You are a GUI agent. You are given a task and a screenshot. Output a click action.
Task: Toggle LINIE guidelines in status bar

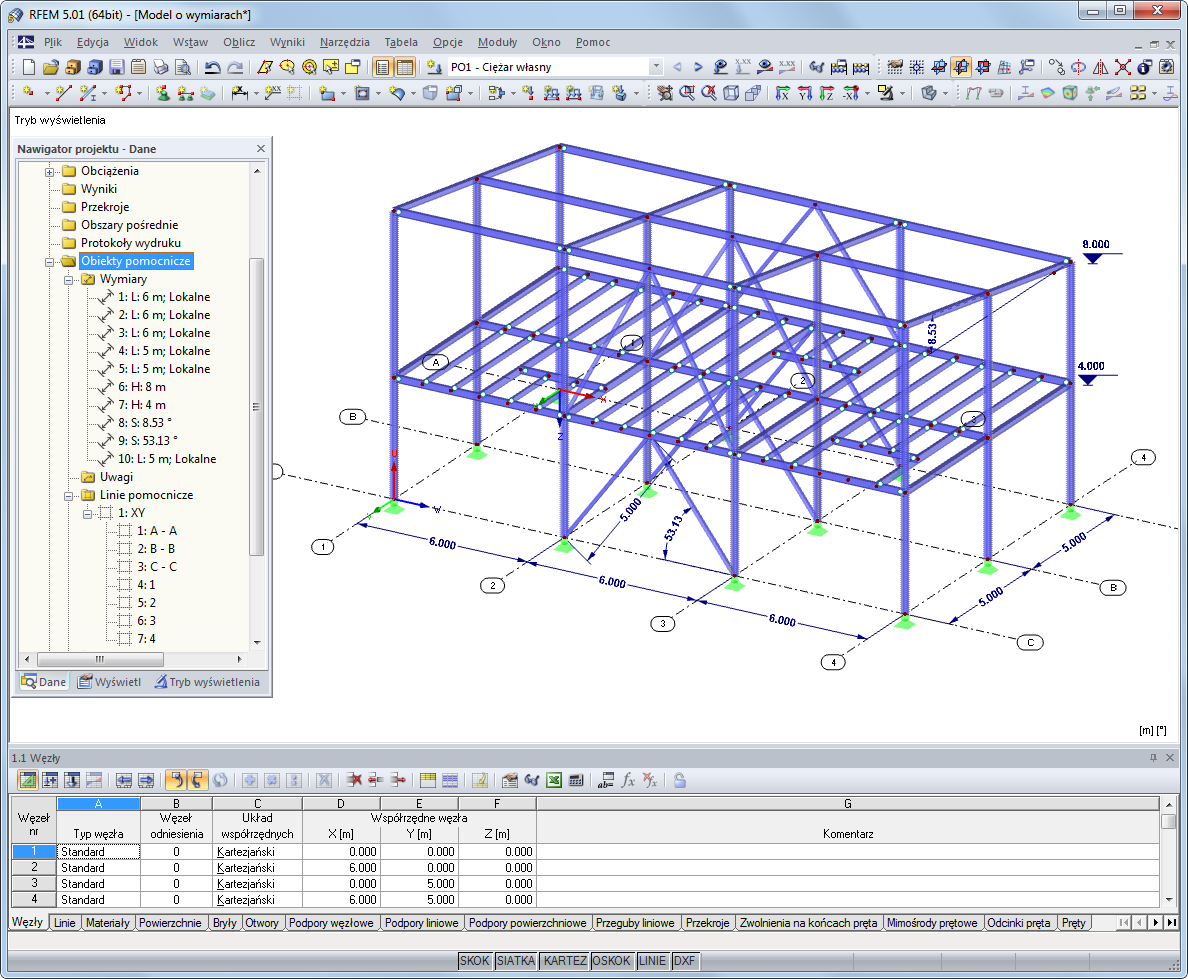coord(652,961)
